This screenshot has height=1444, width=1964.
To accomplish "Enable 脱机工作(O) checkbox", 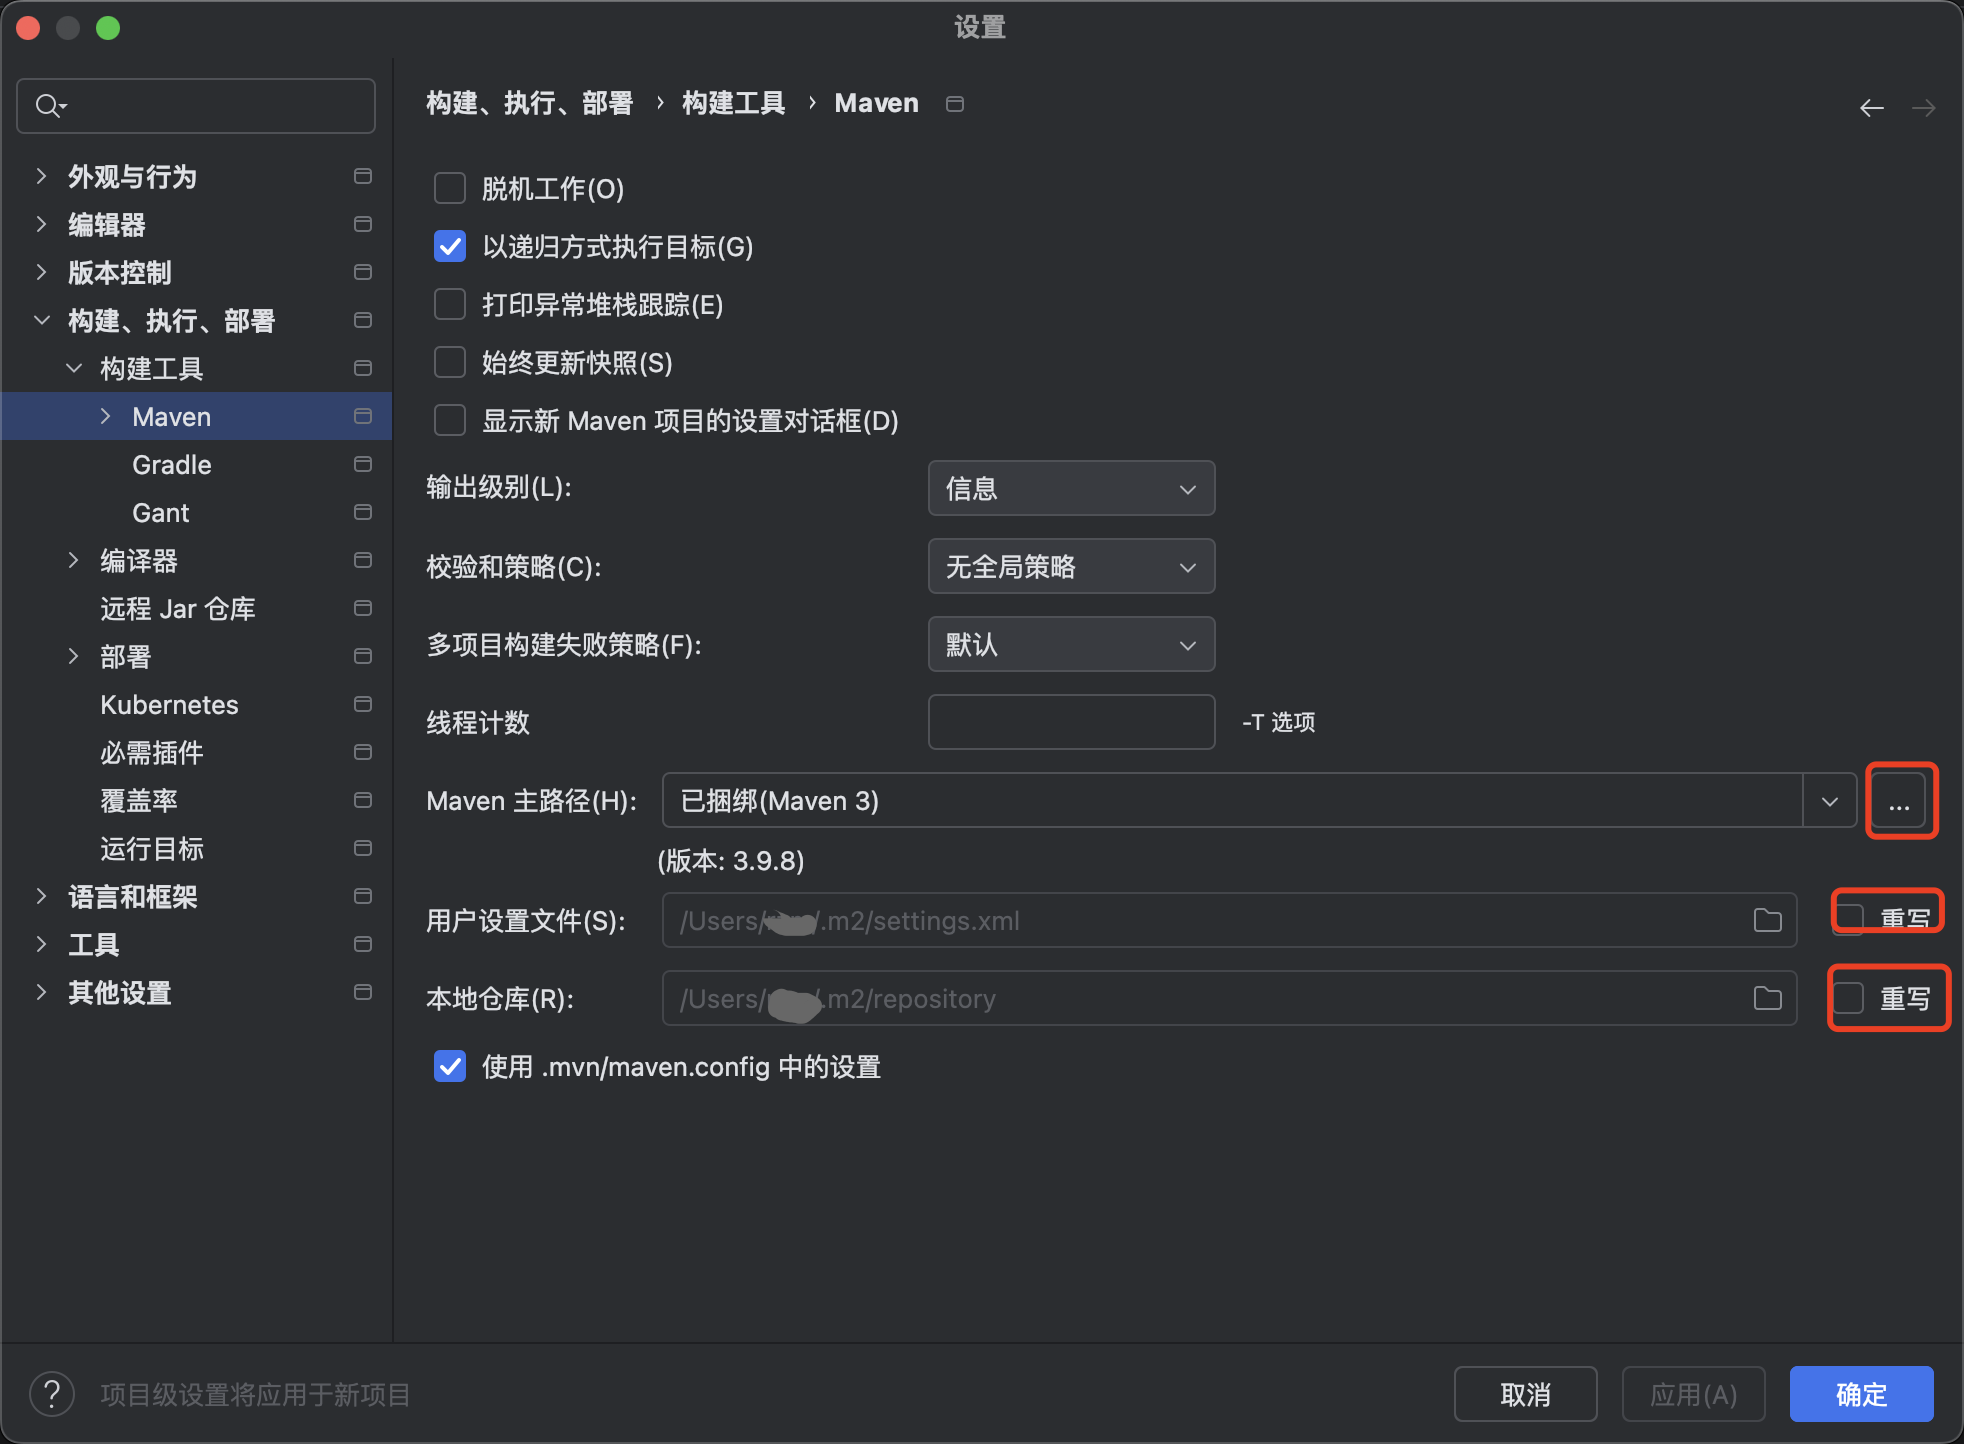I will pos(450,188).
